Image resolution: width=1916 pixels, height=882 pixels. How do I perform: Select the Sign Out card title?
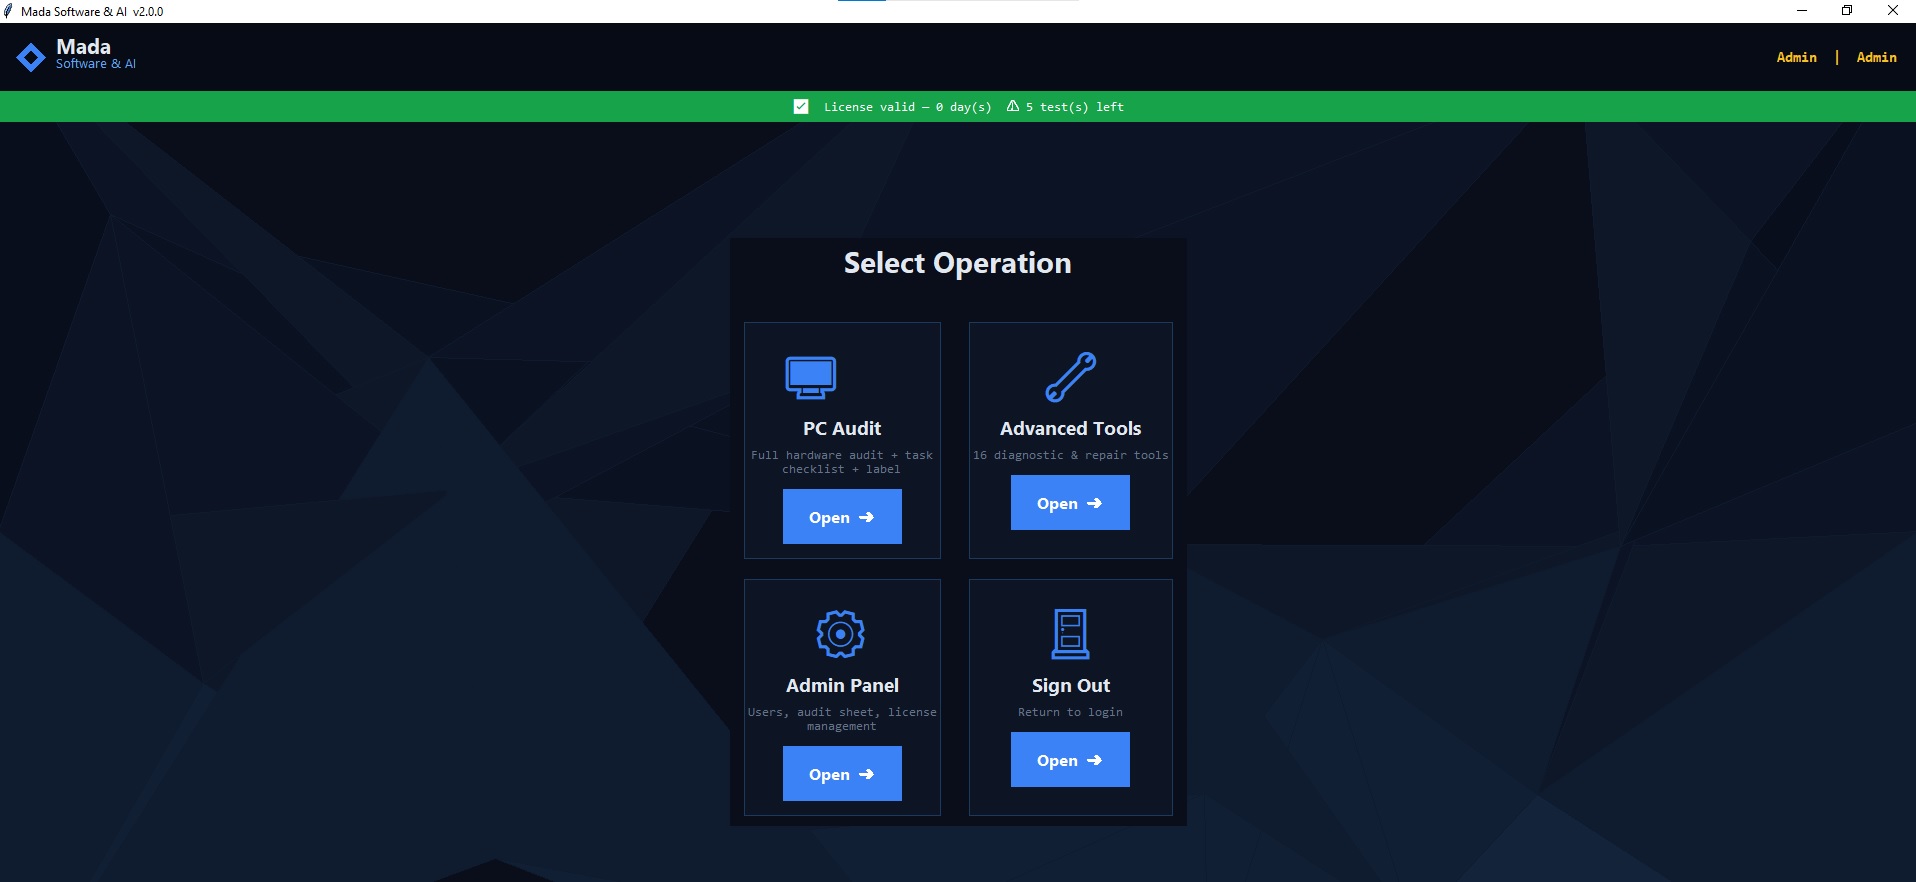click(1070, 685)
